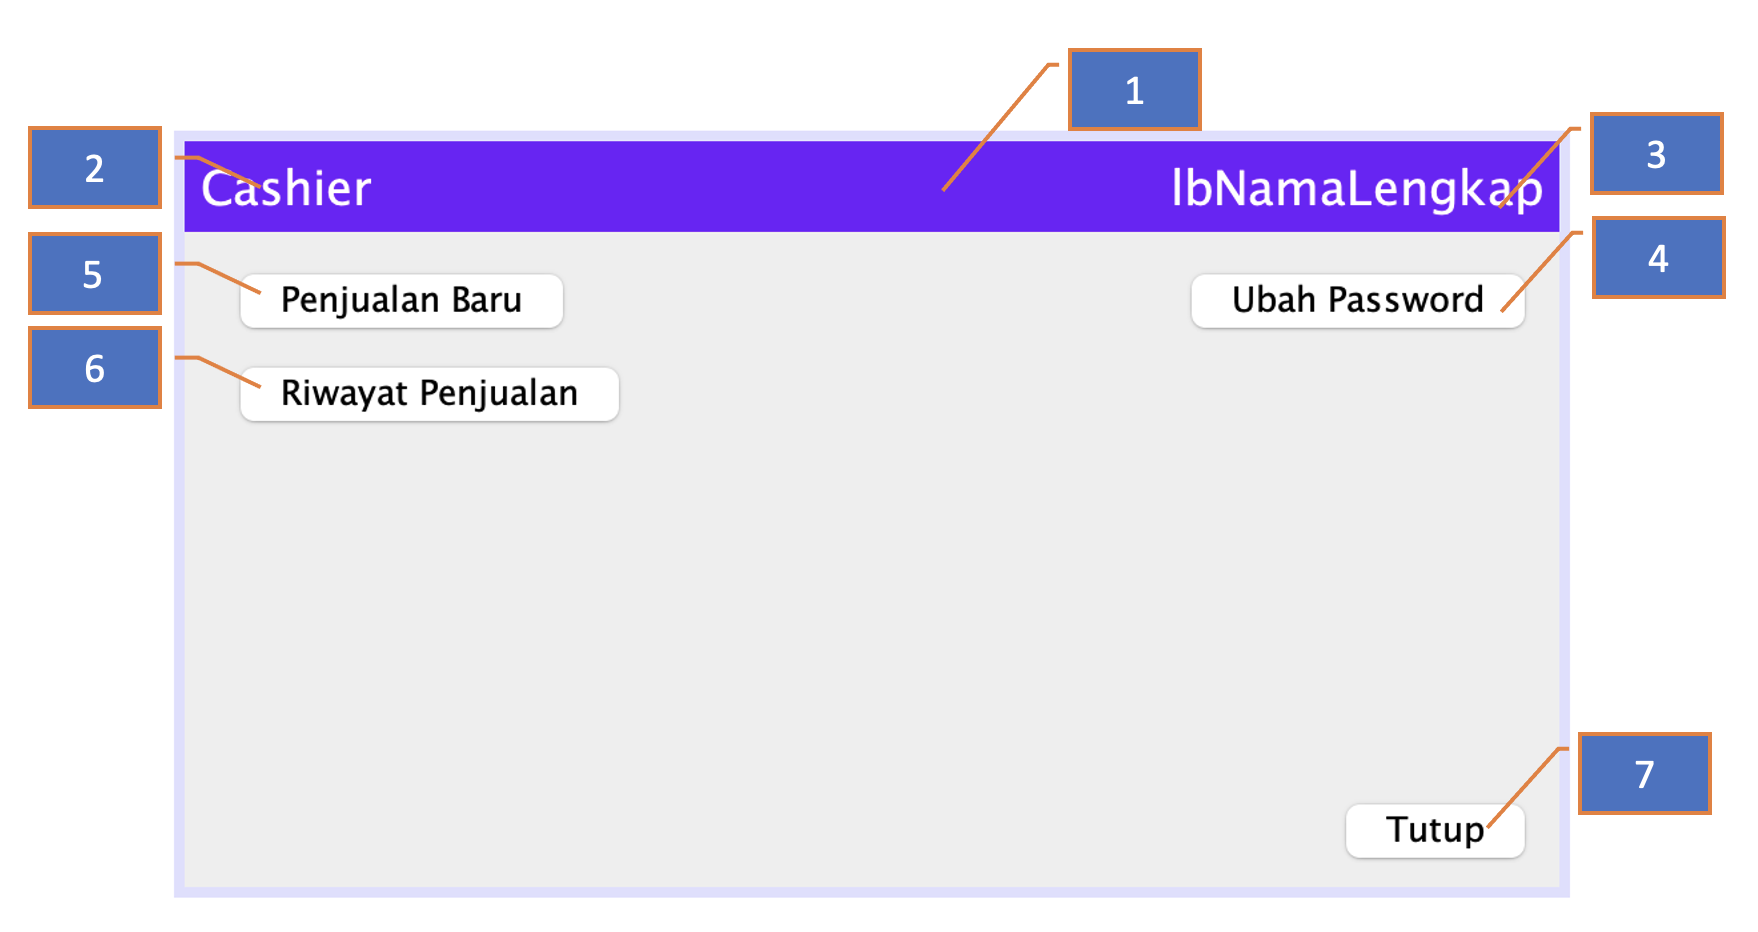Select the Ubah Password button
The height and width of the screenshot is (932, 1758).
1357,301
